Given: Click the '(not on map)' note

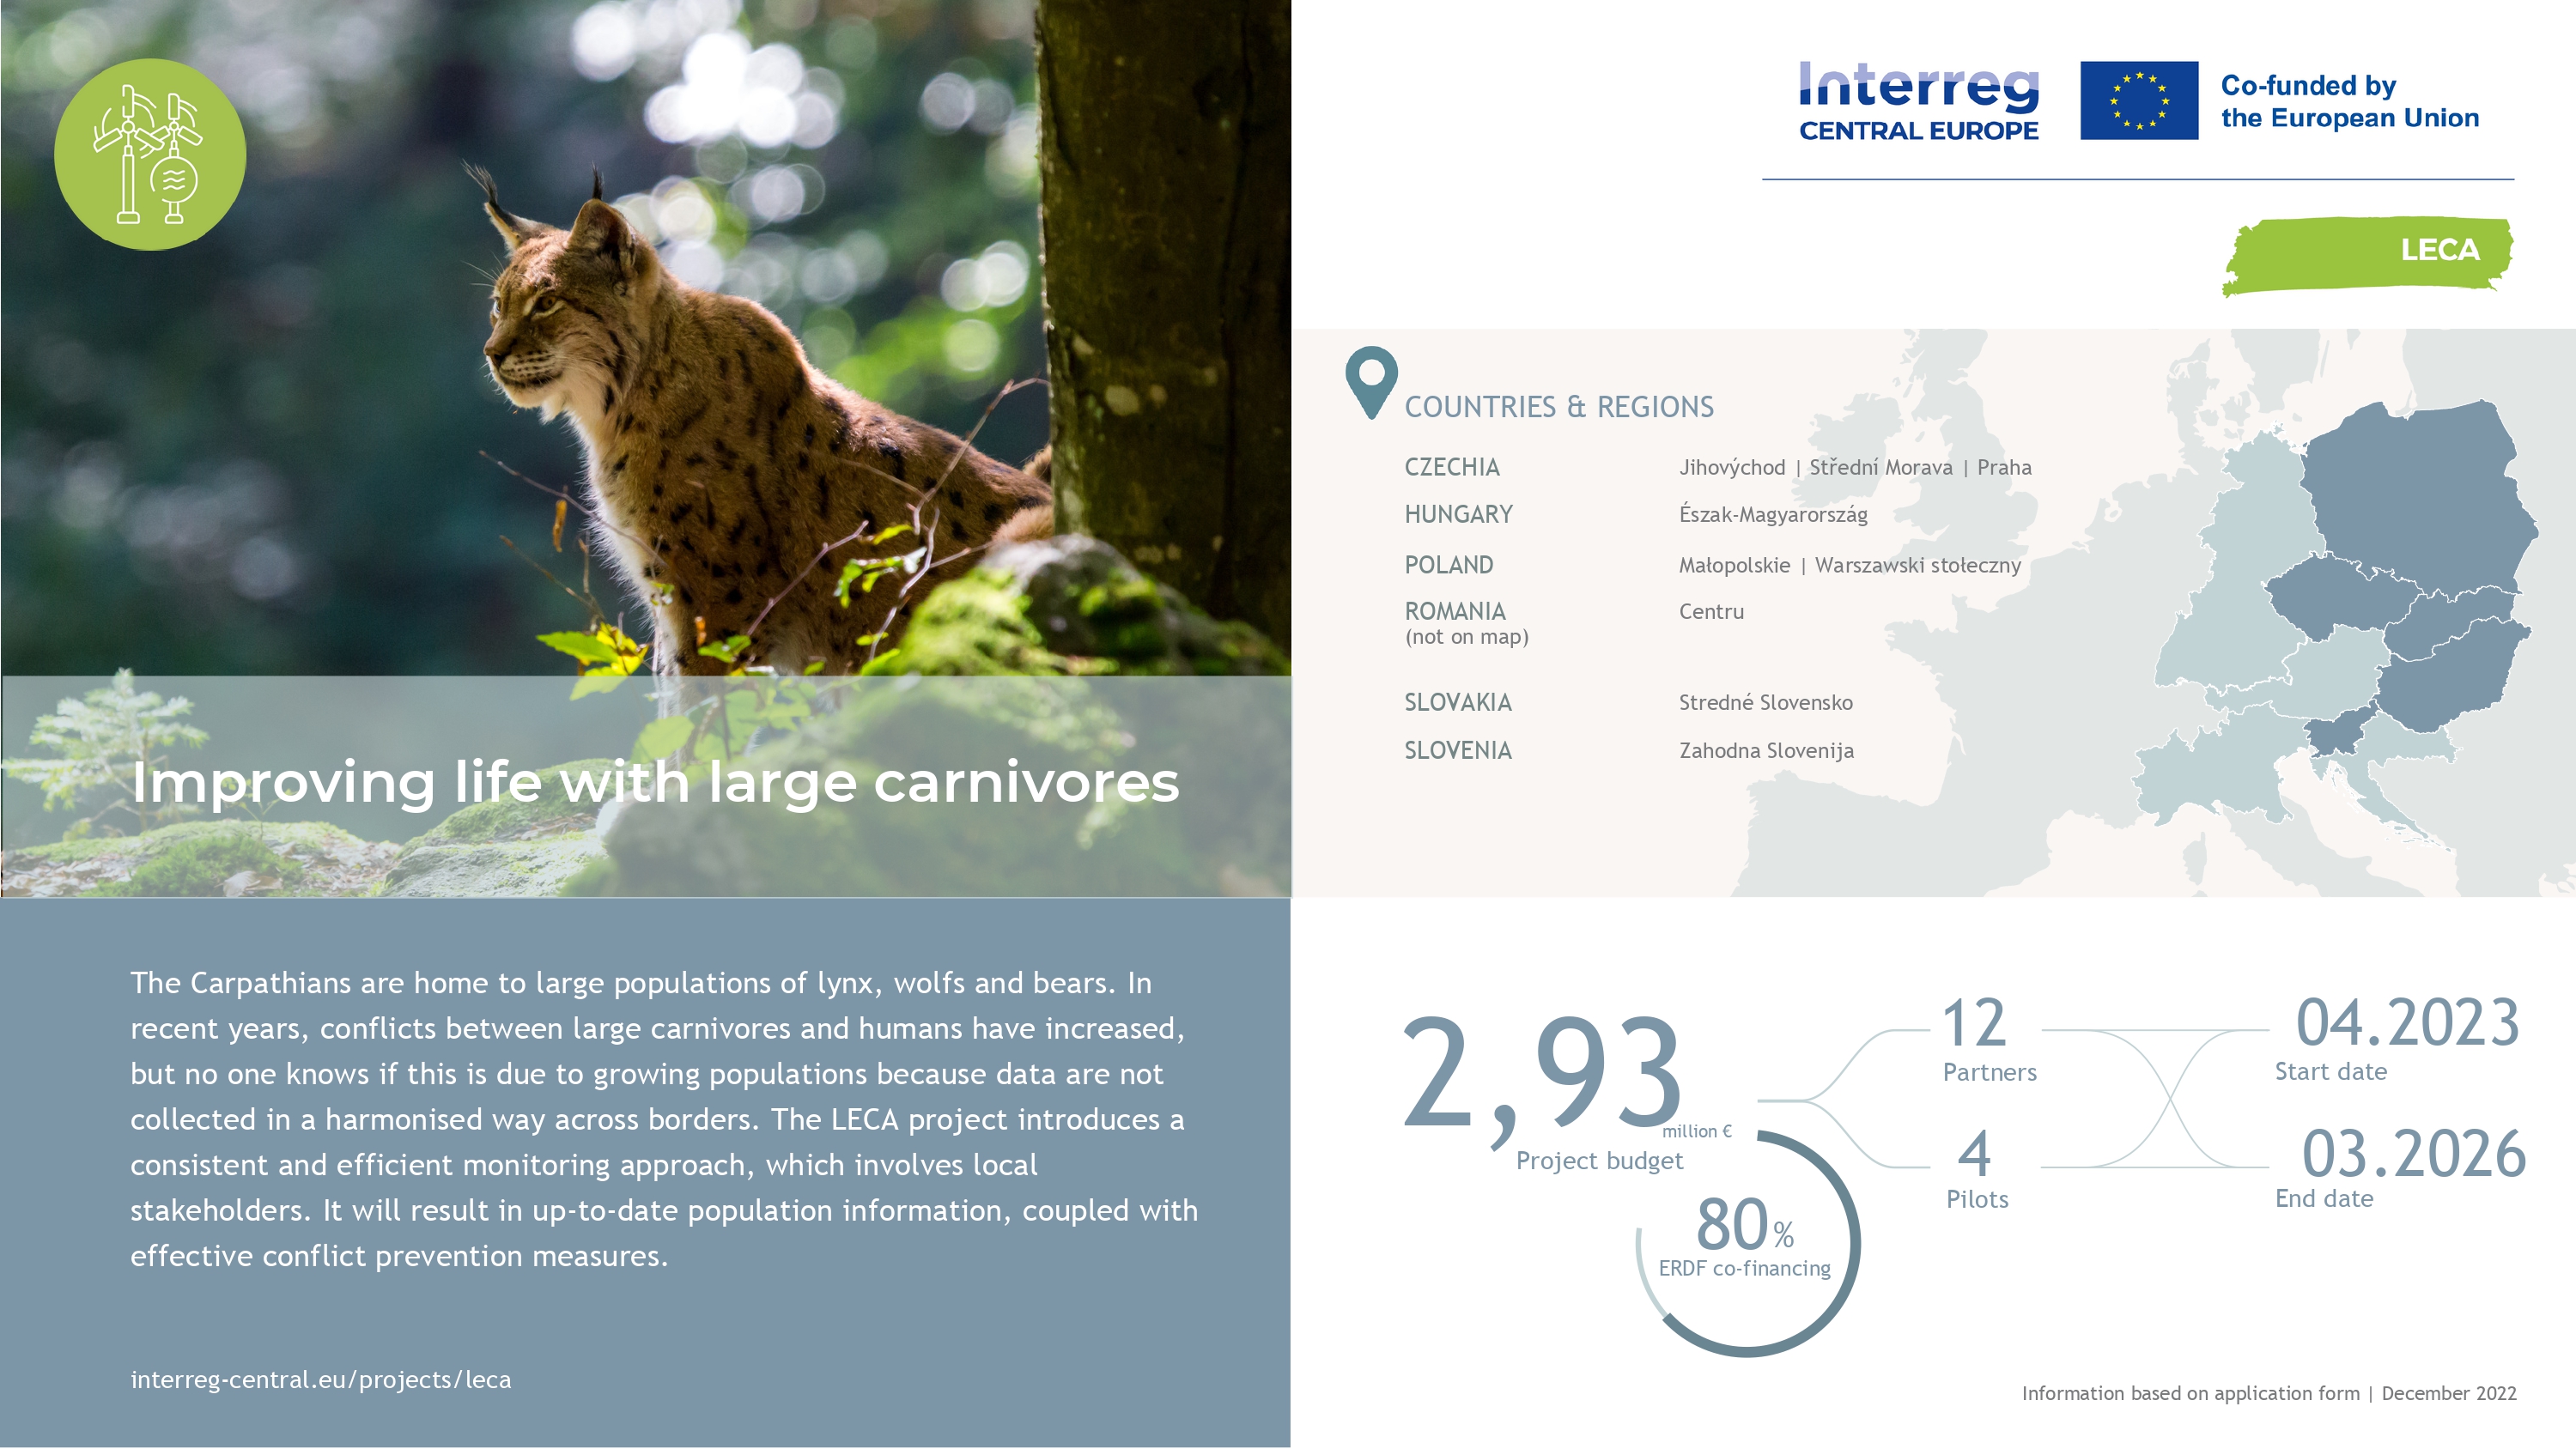Looking at the screenshot, I should pos(1466,637).
